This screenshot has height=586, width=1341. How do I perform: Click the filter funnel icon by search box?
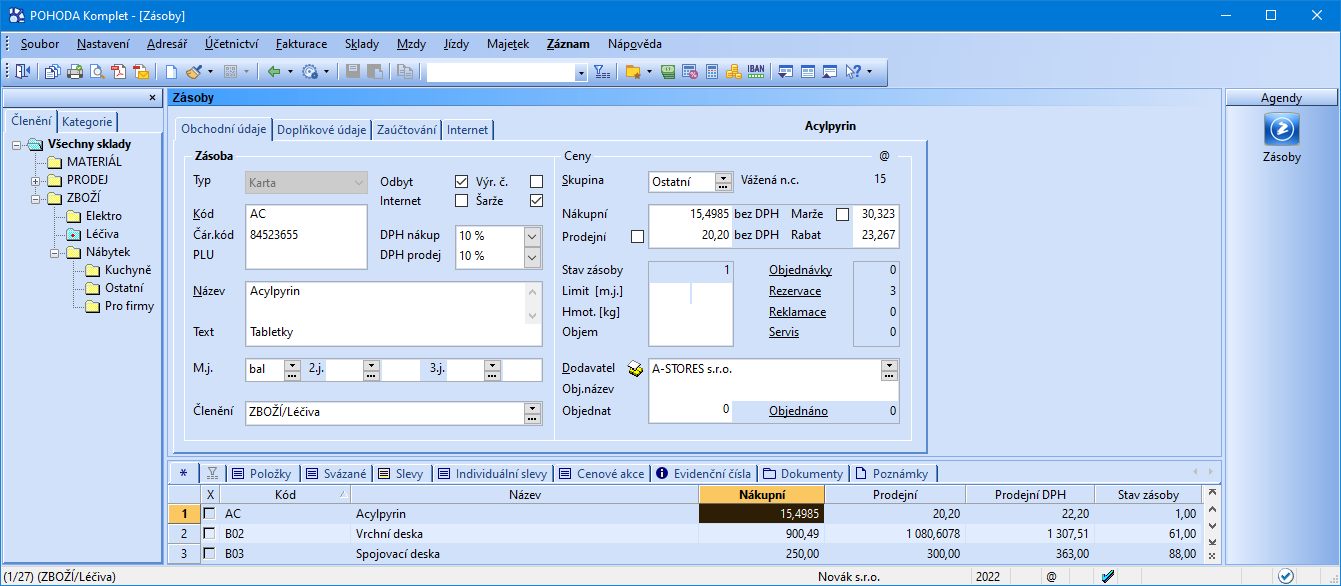point(602,71)
